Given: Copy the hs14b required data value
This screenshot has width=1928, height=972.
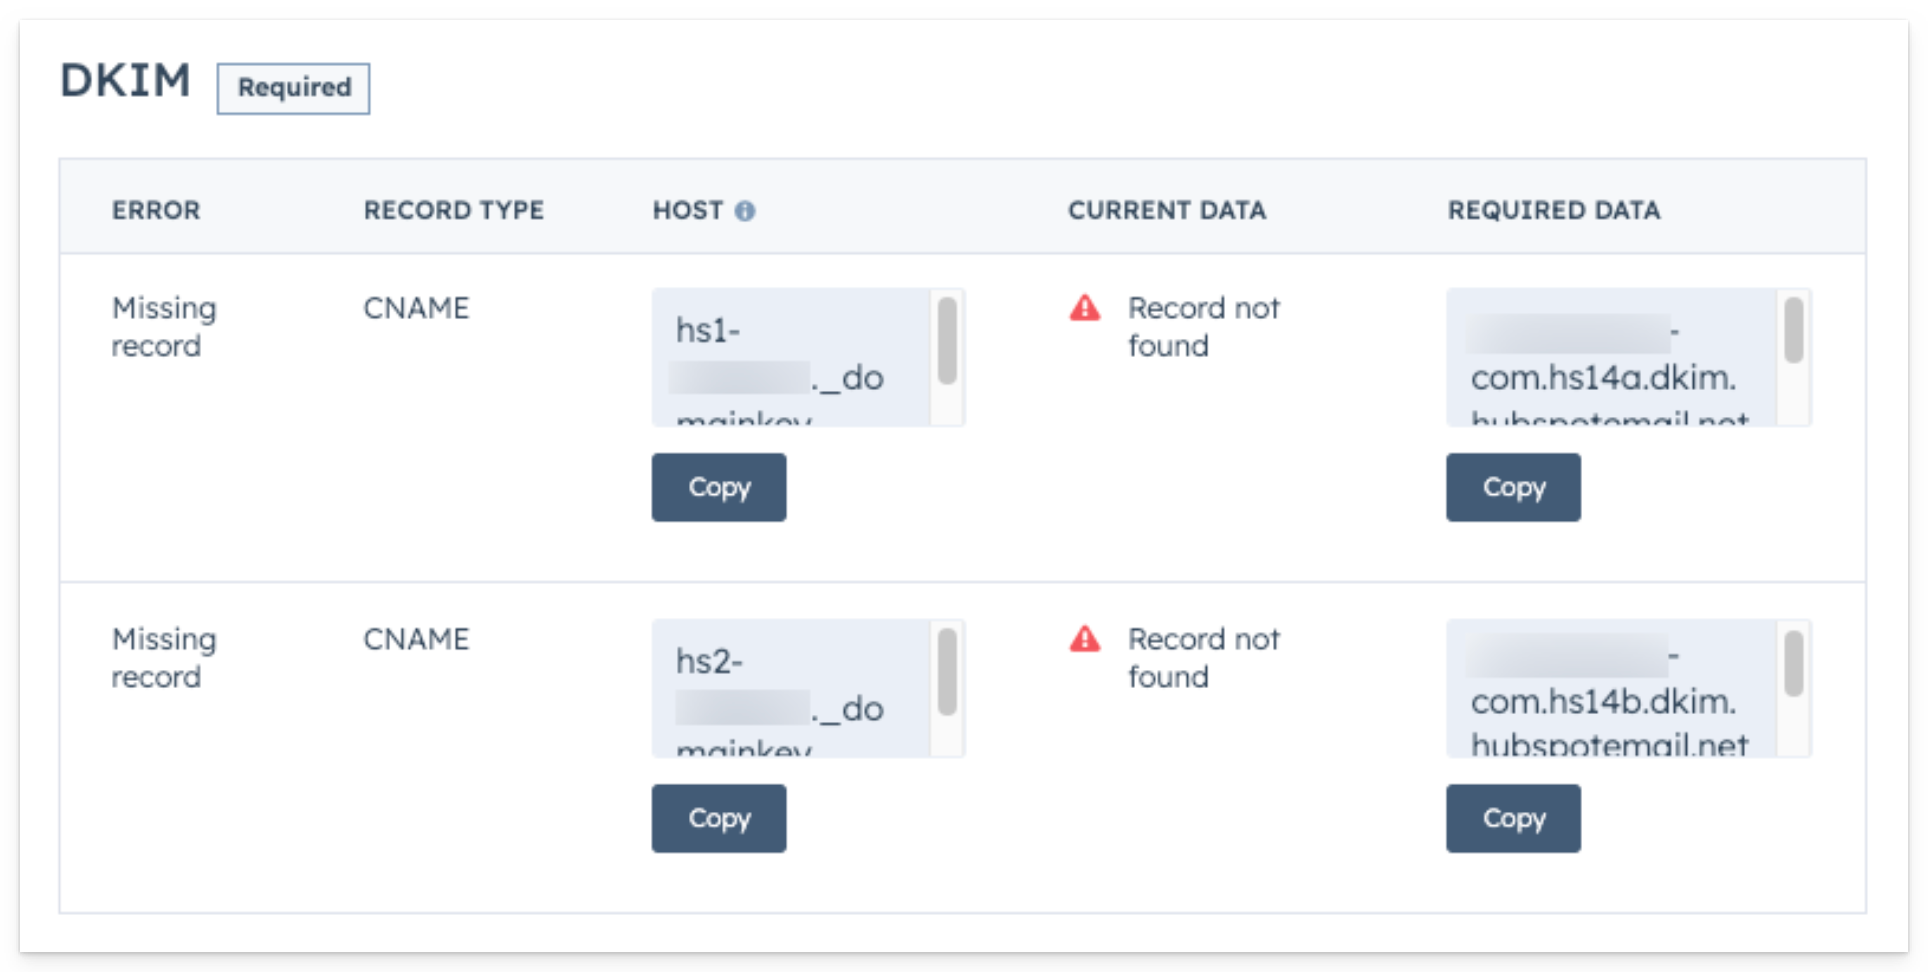Looking at the screenshot, I should (x=1513, y=818).
